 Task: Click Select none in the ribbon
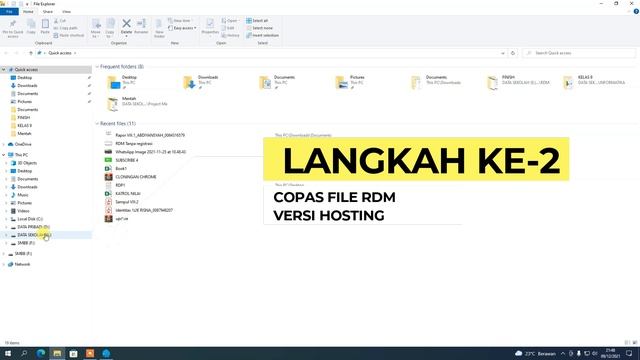tap(259, 28)
